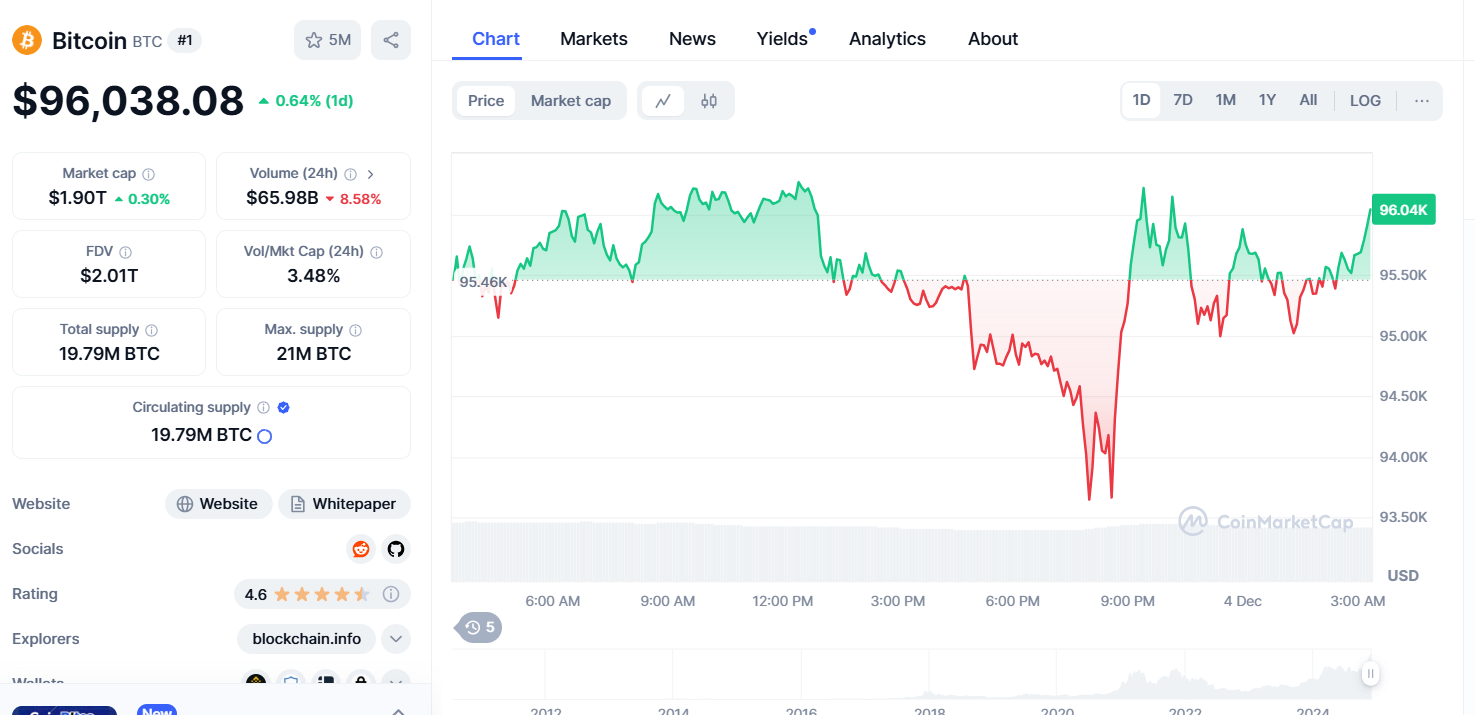Switch to candlestick chart view
The width and height of the screenshot is (1475, 715).
click(x=709, y=101)
